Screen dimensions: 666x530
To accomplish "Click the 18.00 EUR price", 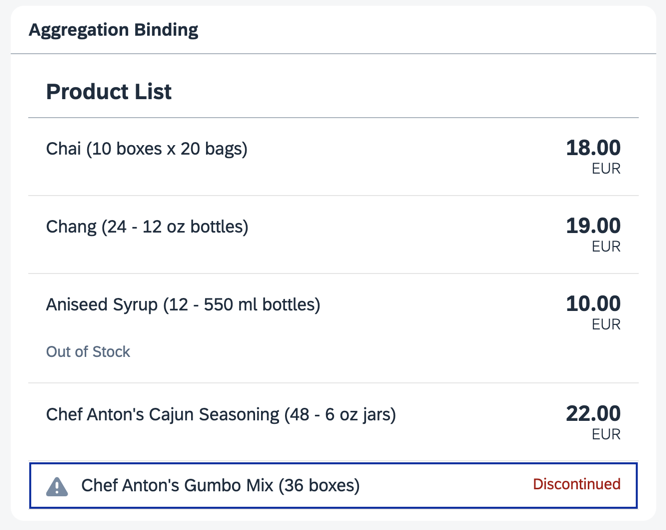I will click(593, 149).
